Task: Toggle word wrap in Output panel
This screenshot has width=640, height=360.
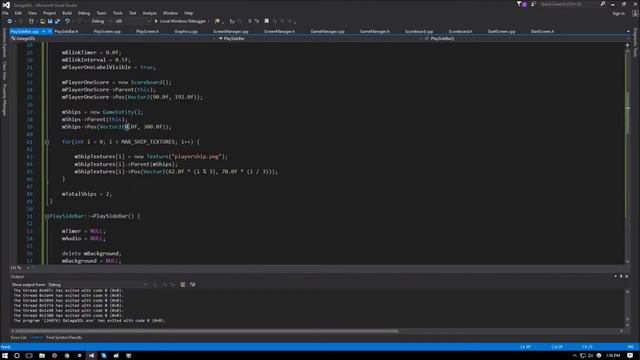Action: (192, 284)
